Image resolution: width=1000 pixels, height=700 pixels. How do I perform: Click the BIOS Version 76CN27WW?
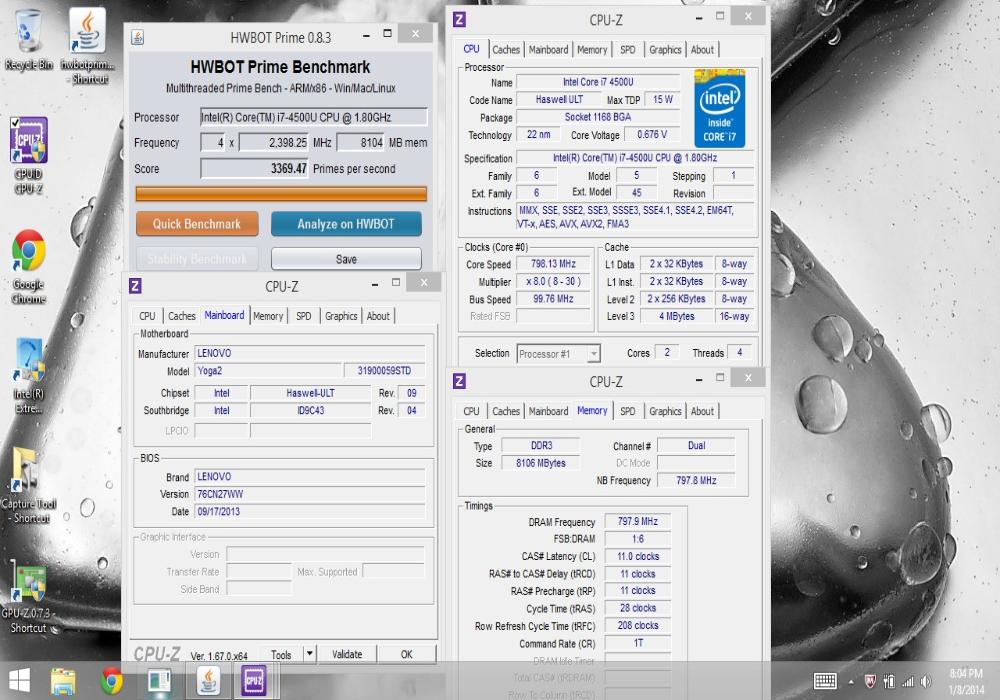click(x=310, y=494)
